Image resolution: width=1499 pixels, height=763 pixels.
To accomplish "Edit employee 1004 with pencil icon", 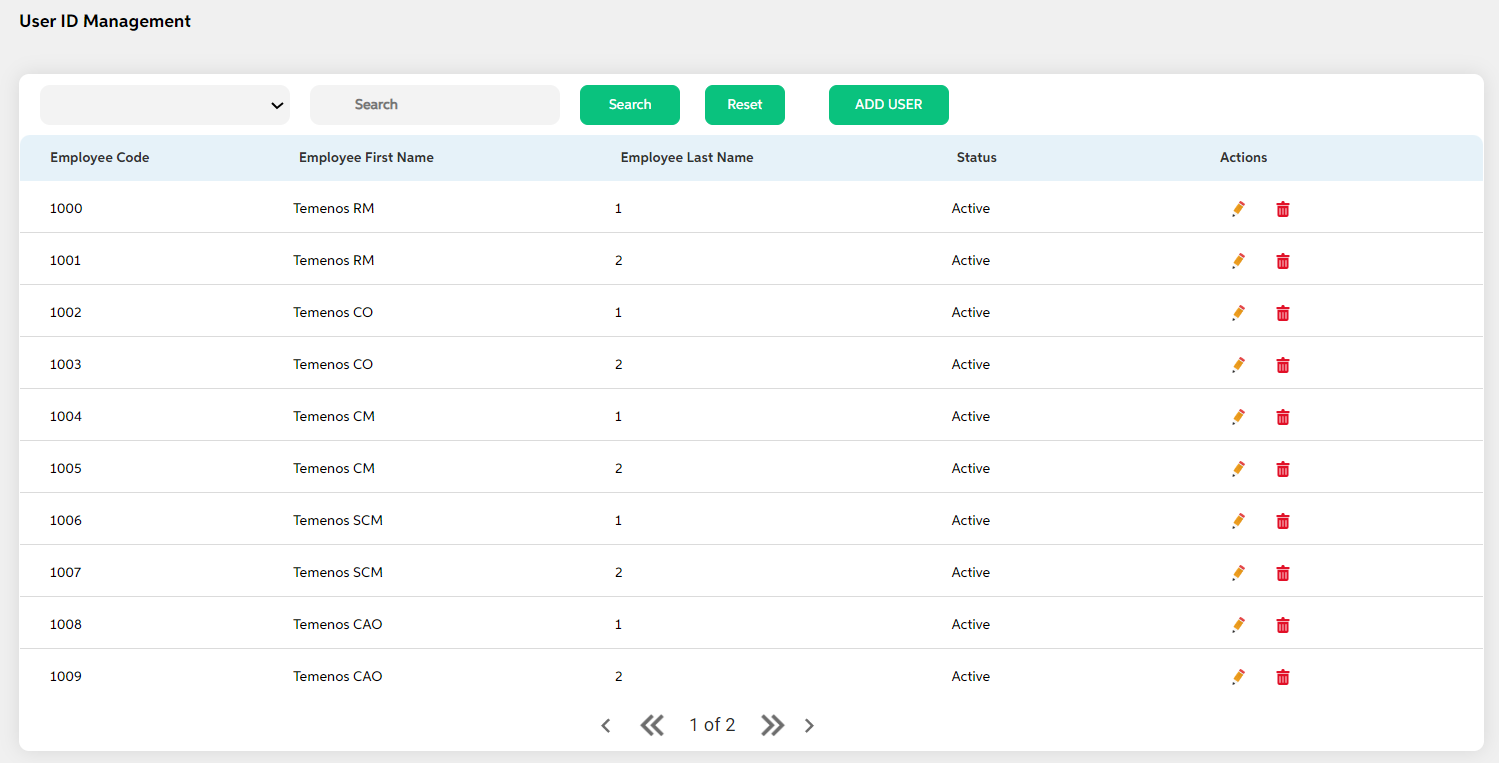I will click(x=1238, y=416).
